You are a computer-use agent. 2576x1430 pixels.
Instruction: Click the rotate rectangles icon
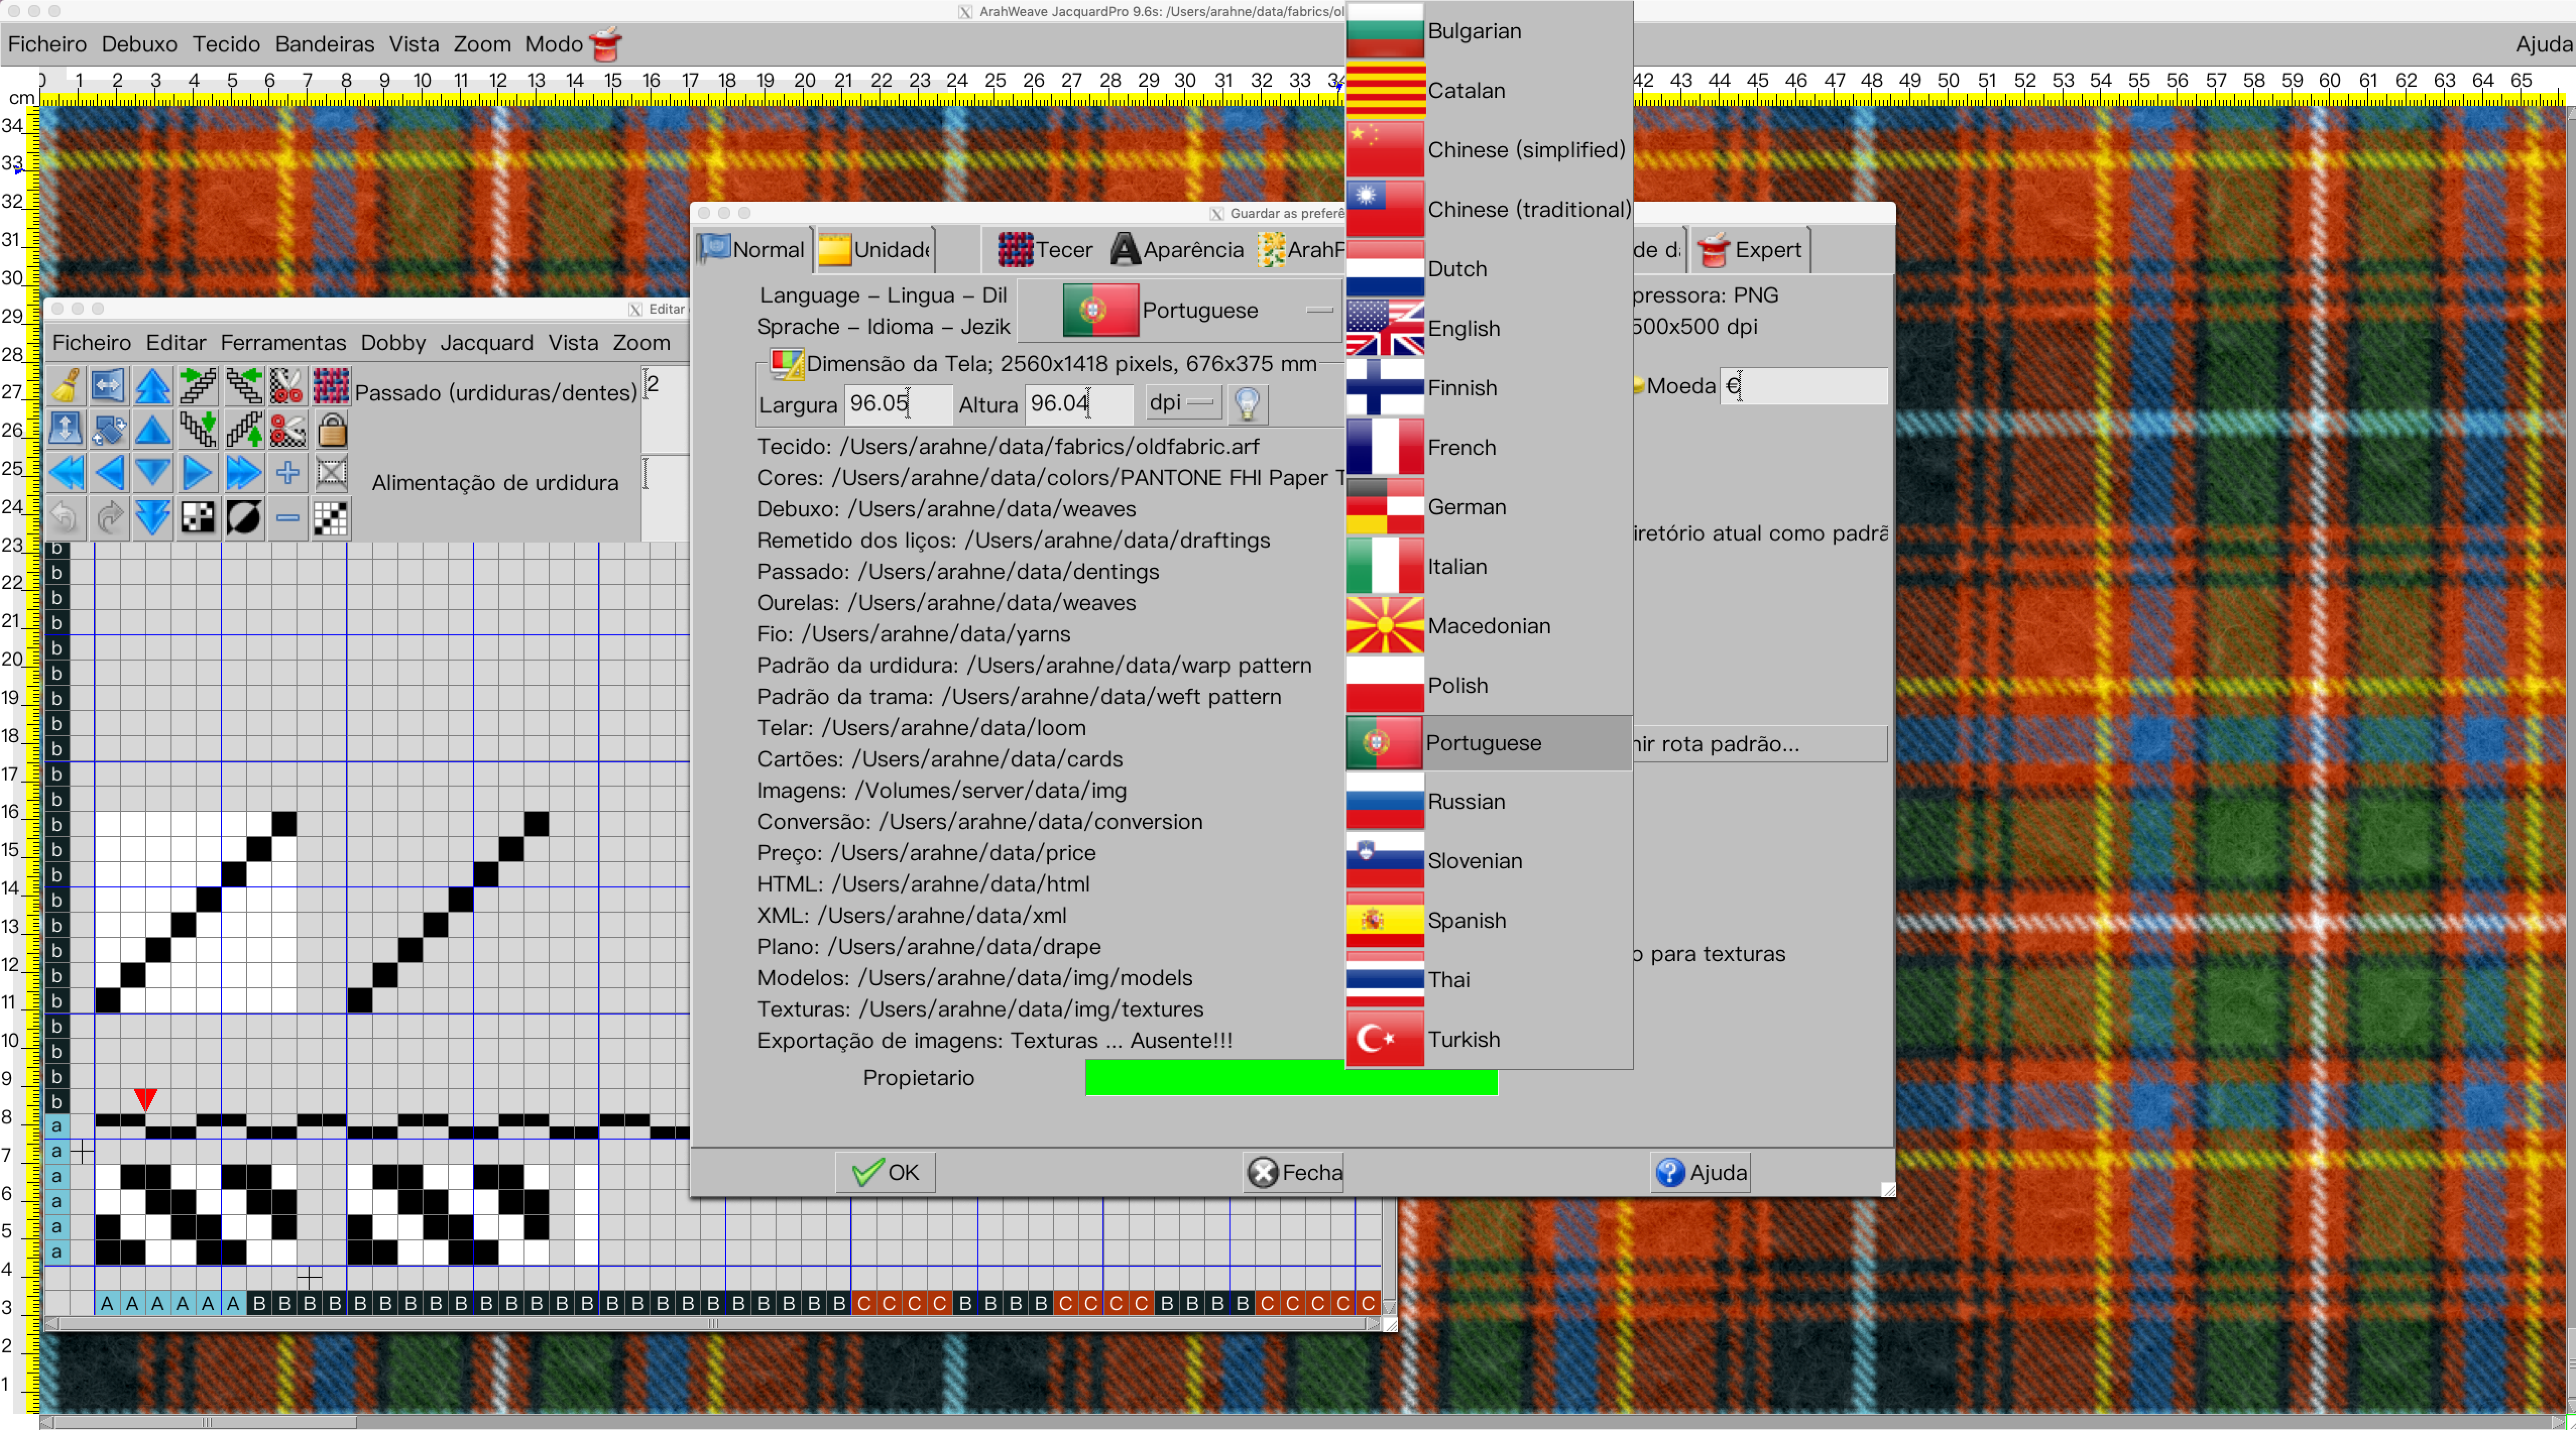[x=108, y=430]
